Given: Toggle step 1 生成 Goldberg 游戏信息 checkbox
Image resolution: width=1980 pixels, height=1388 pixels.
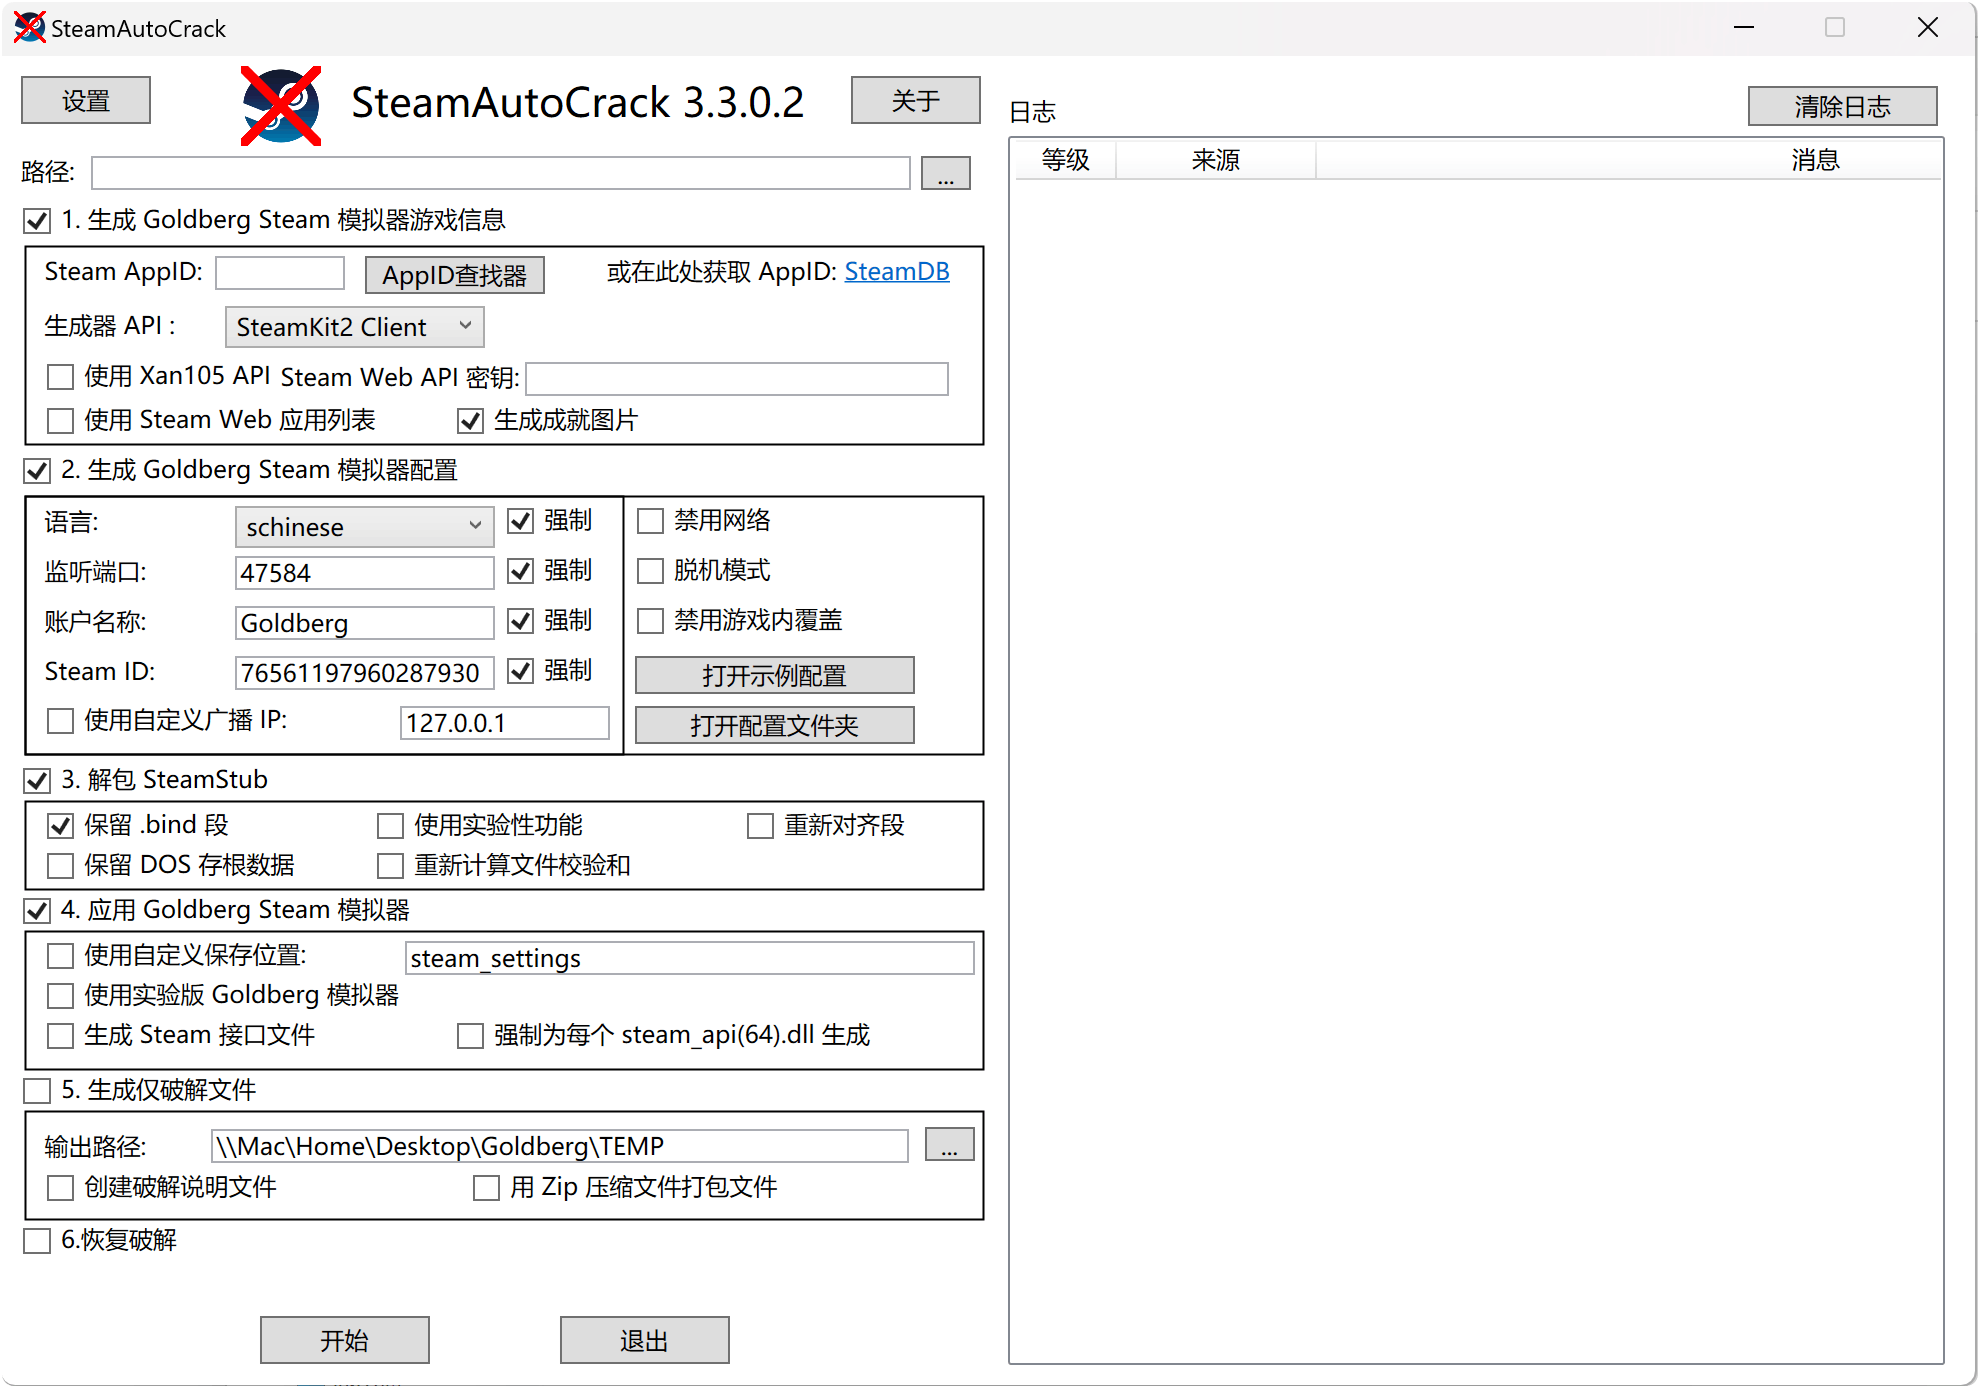Looking at the screenshot, I should click(38, 220).
